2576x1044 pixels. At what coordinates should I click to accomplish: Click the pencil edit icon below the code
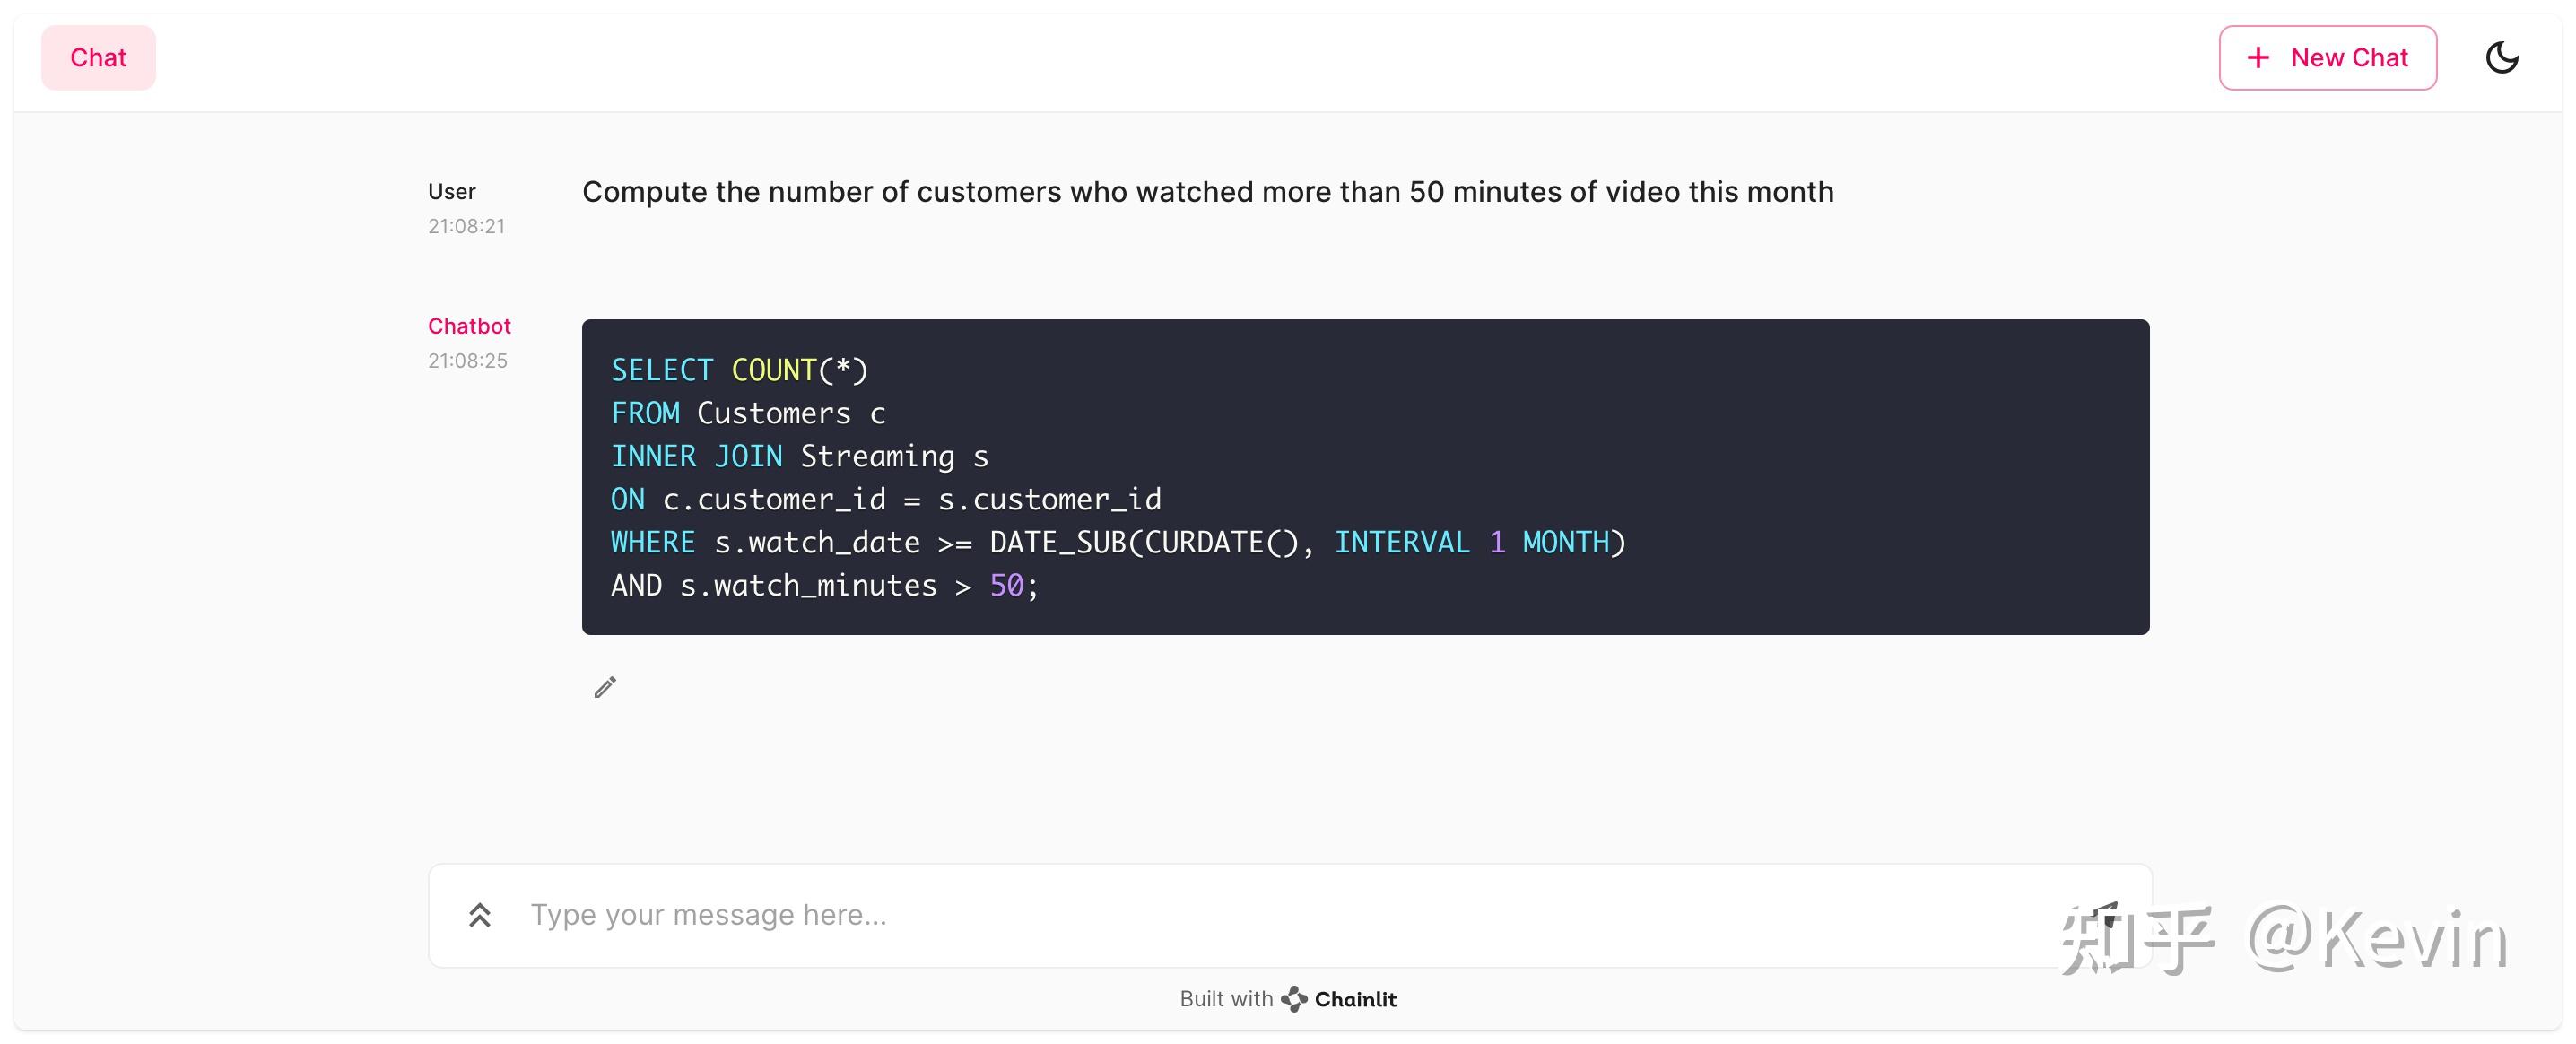[x=605, y=687]
